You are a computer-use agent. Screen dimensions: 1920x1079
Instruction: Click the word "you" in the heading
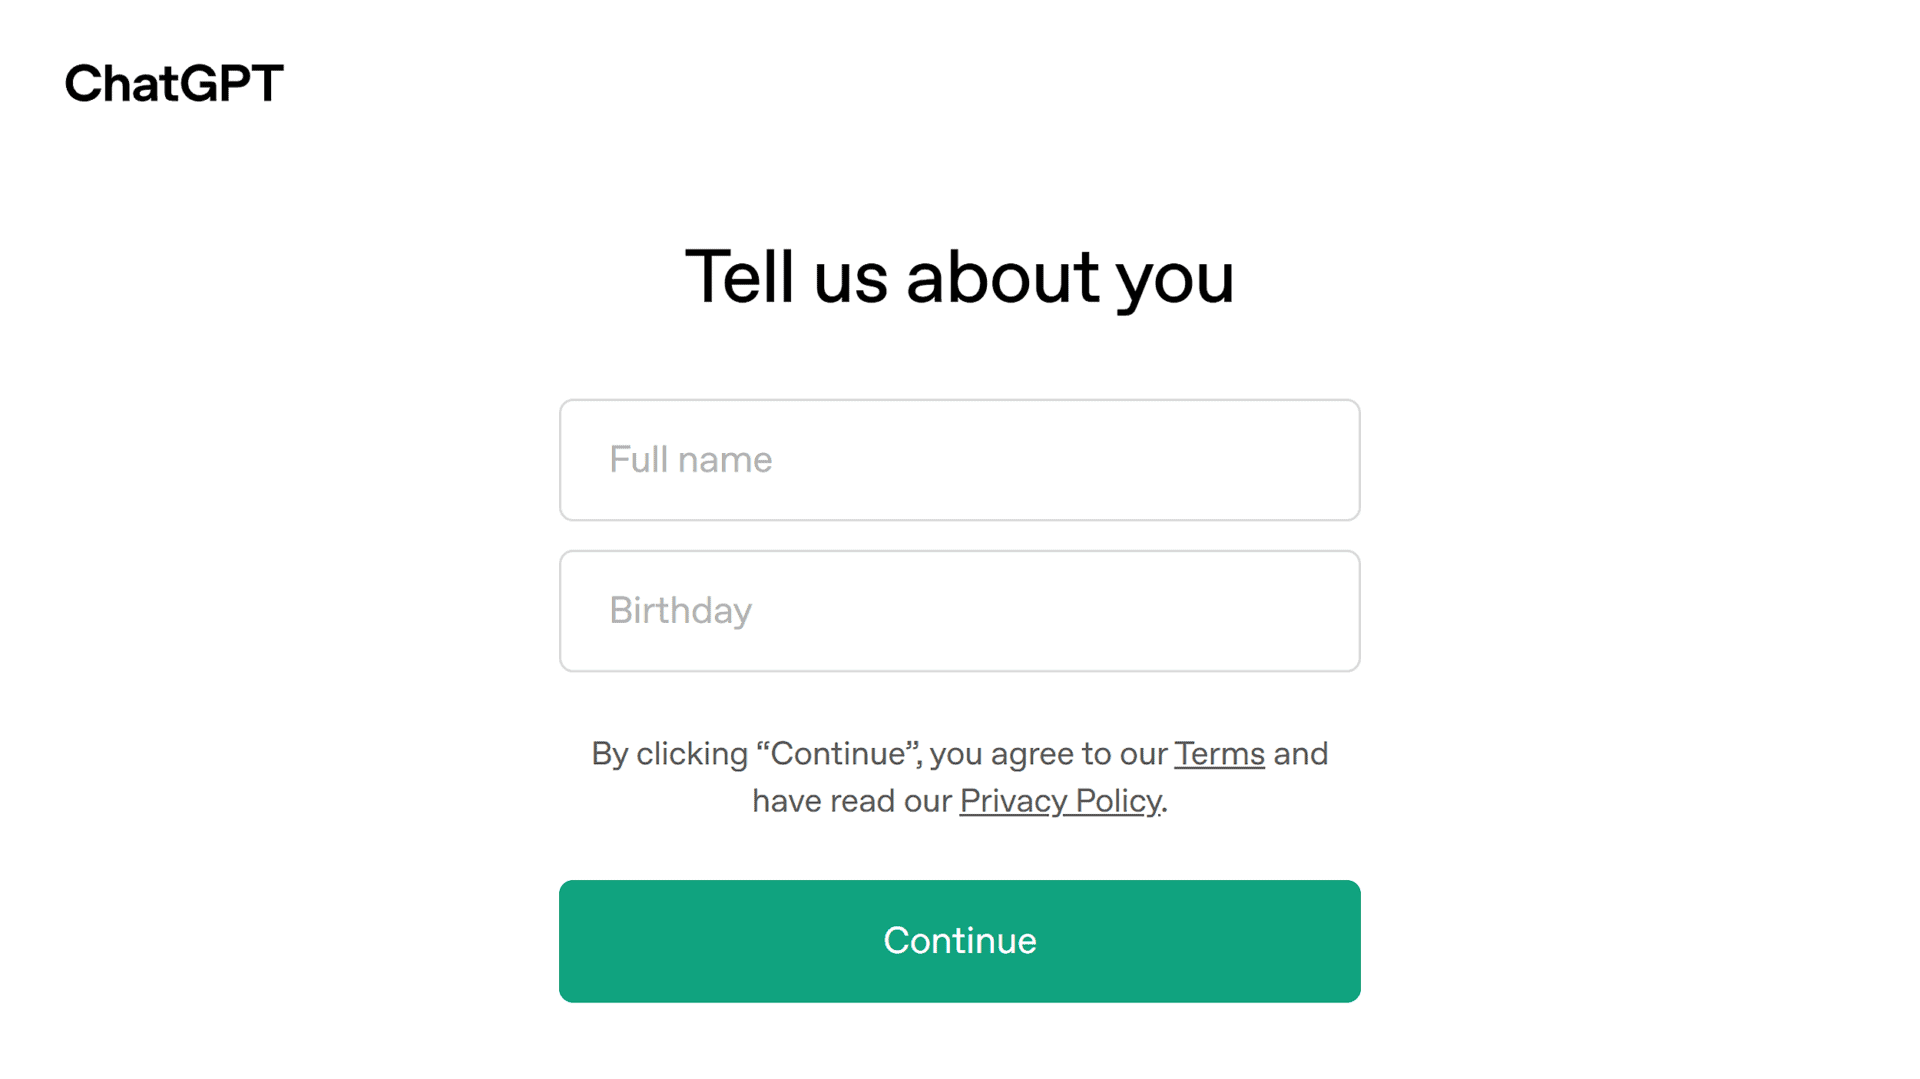click(x=1175, y=279)
